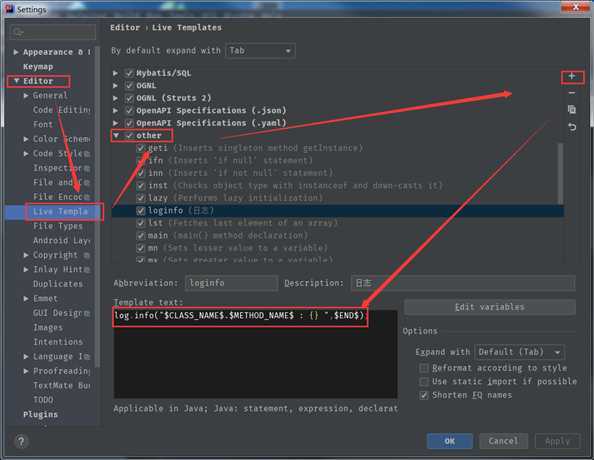The width and height of the screenshot is (594, 460).
Task: Click the Cancel button
Action: pyautogui.click(x=503, y=441)
